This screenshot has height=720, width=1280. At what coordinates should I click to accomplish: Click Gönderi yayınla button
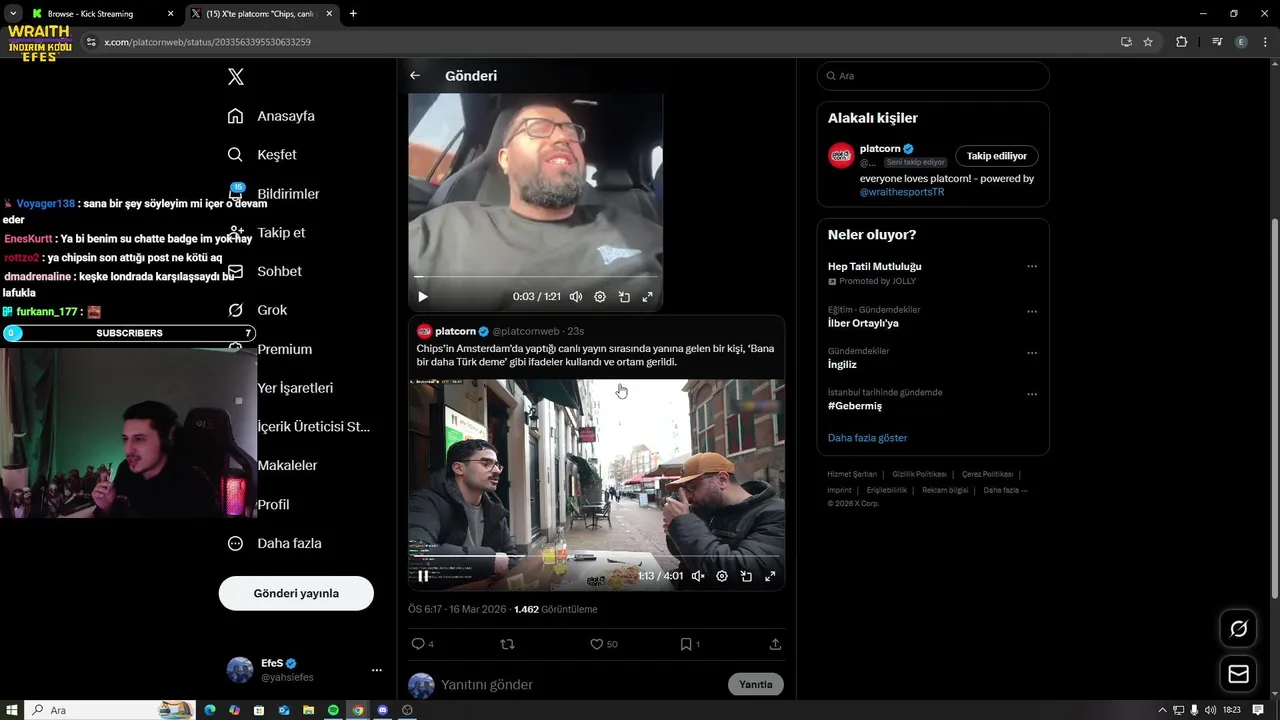296,593
